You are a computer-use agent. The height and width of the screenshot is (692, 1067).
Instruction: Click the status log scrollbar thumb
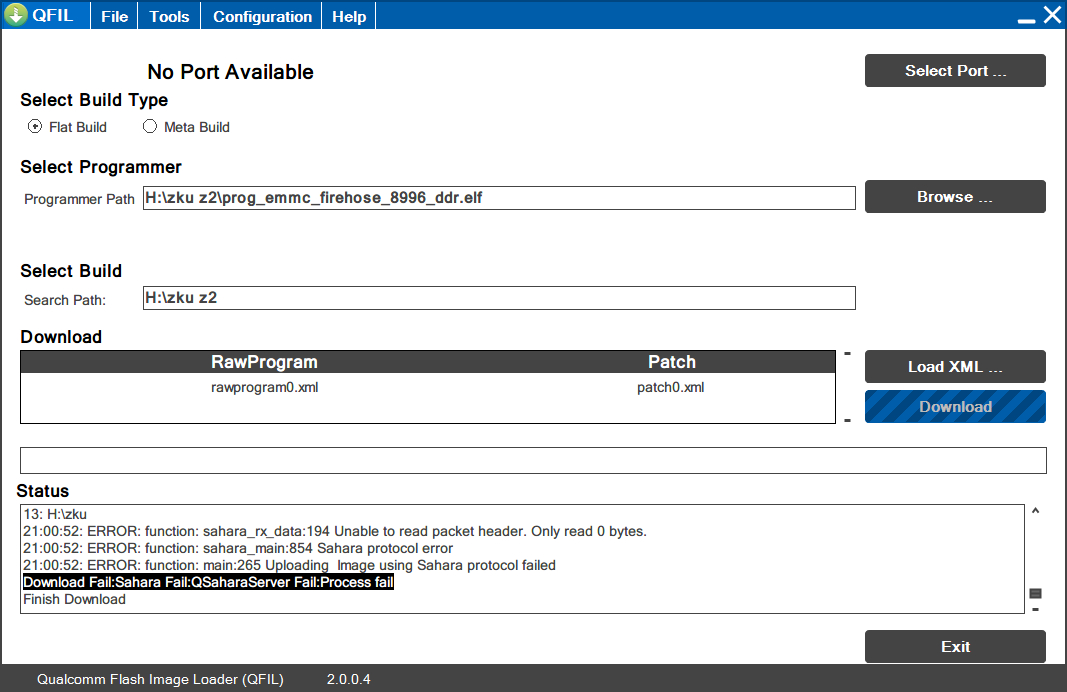(1035, 593)
